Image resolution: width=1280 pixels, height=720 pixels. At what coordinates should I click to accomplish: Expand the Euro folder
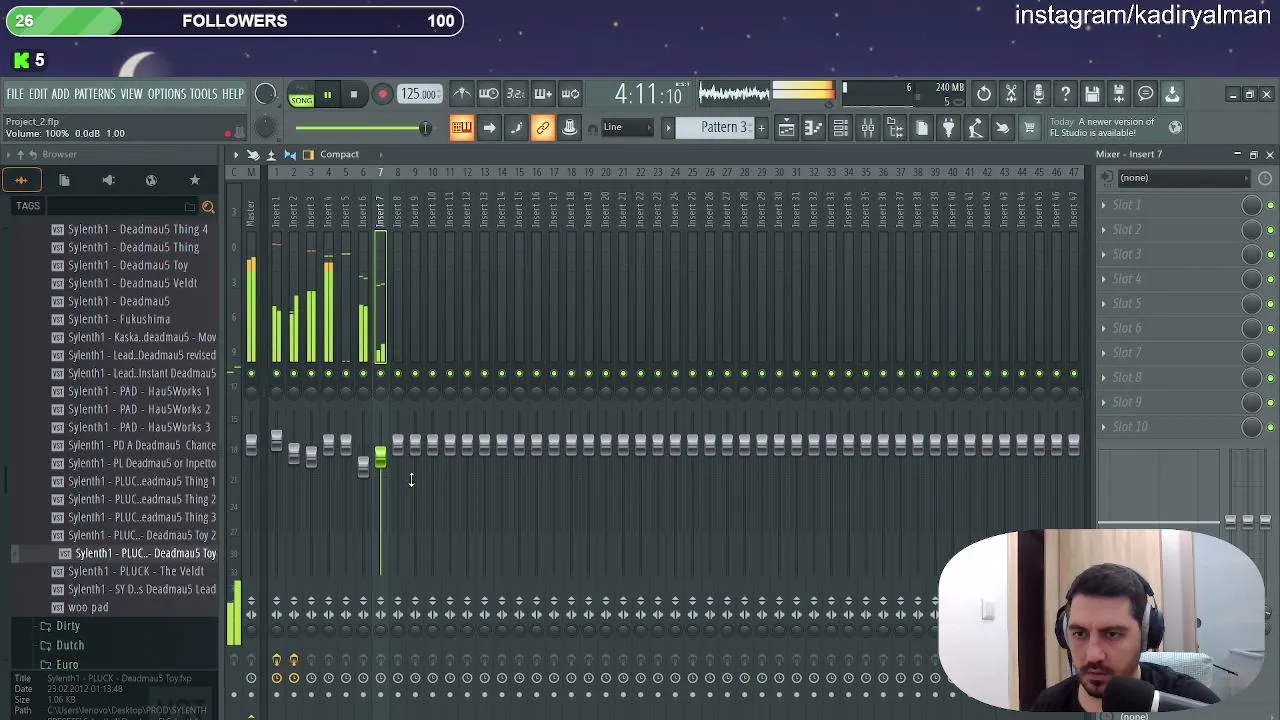click(67, 664)
